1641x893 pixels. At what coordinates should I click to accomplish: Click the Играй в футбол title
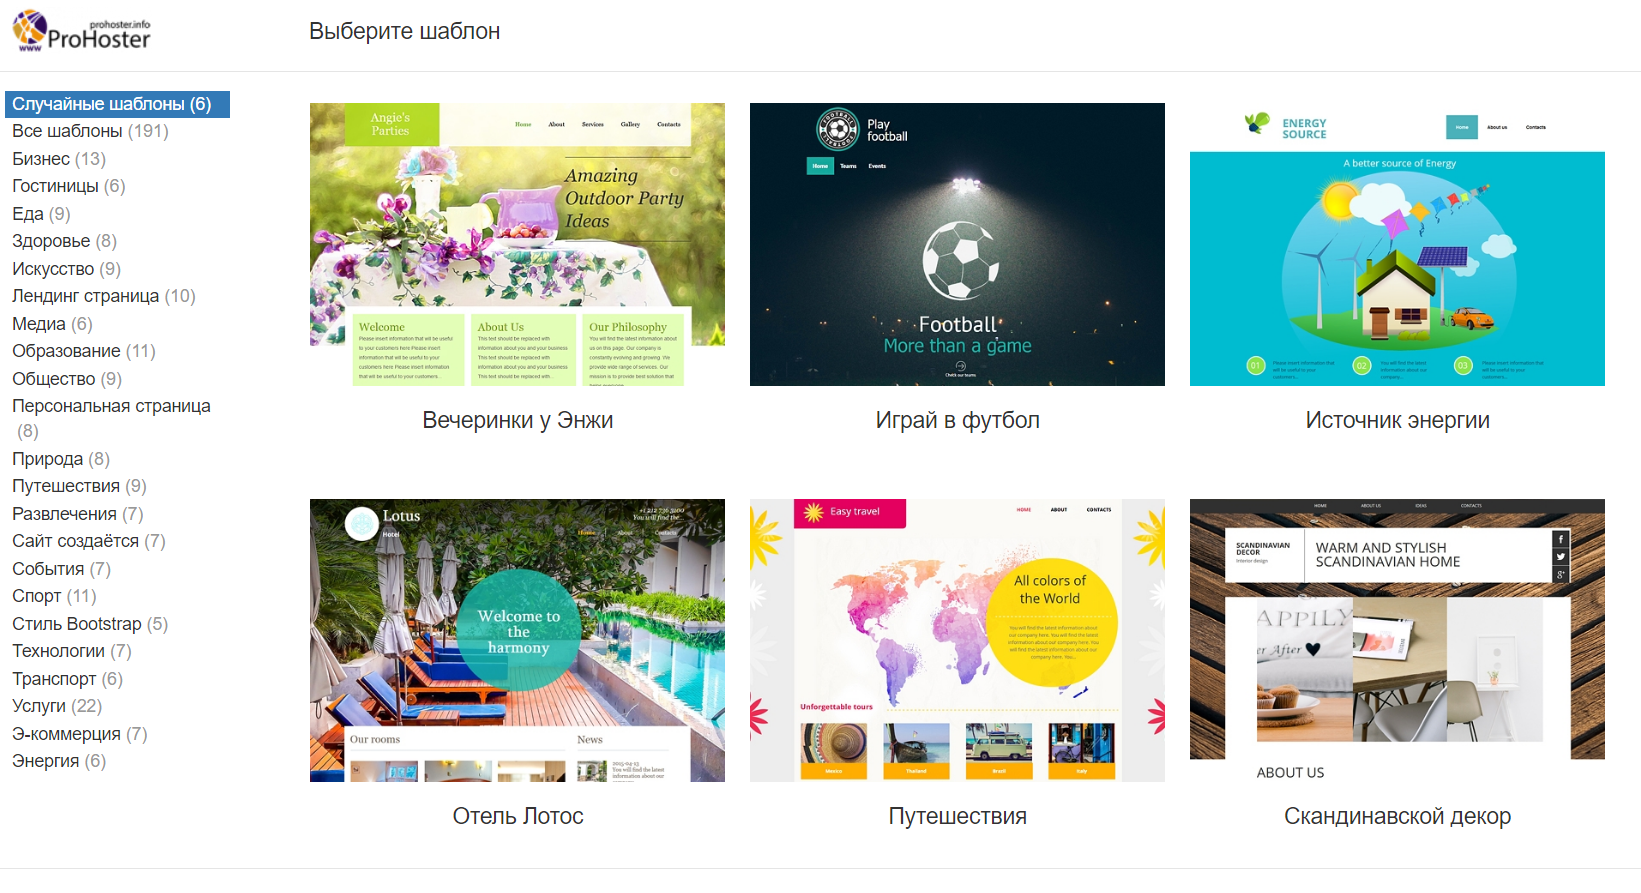957,420
